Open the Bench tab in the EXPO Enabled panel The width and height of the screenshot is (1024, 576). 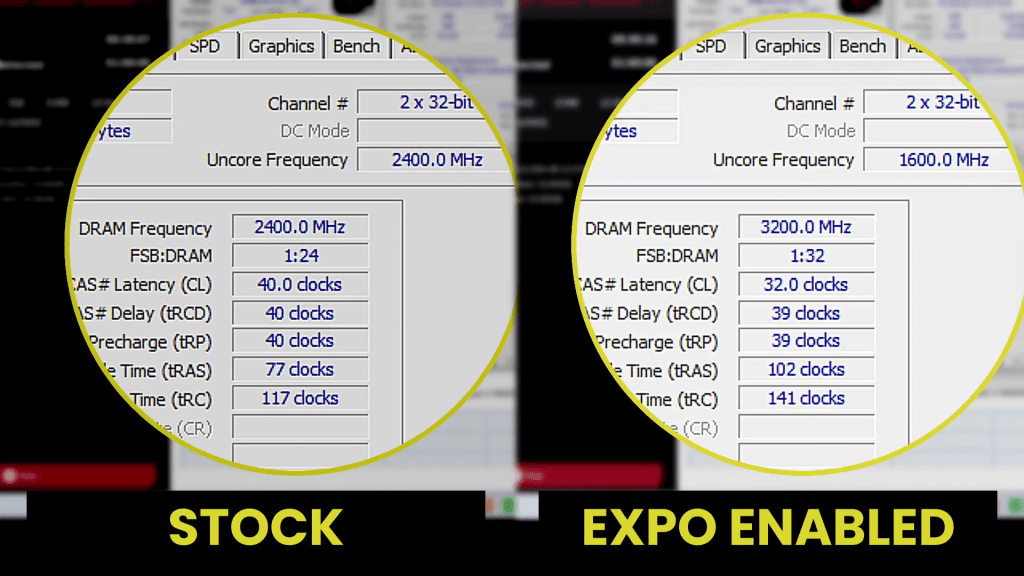[863, 46]
